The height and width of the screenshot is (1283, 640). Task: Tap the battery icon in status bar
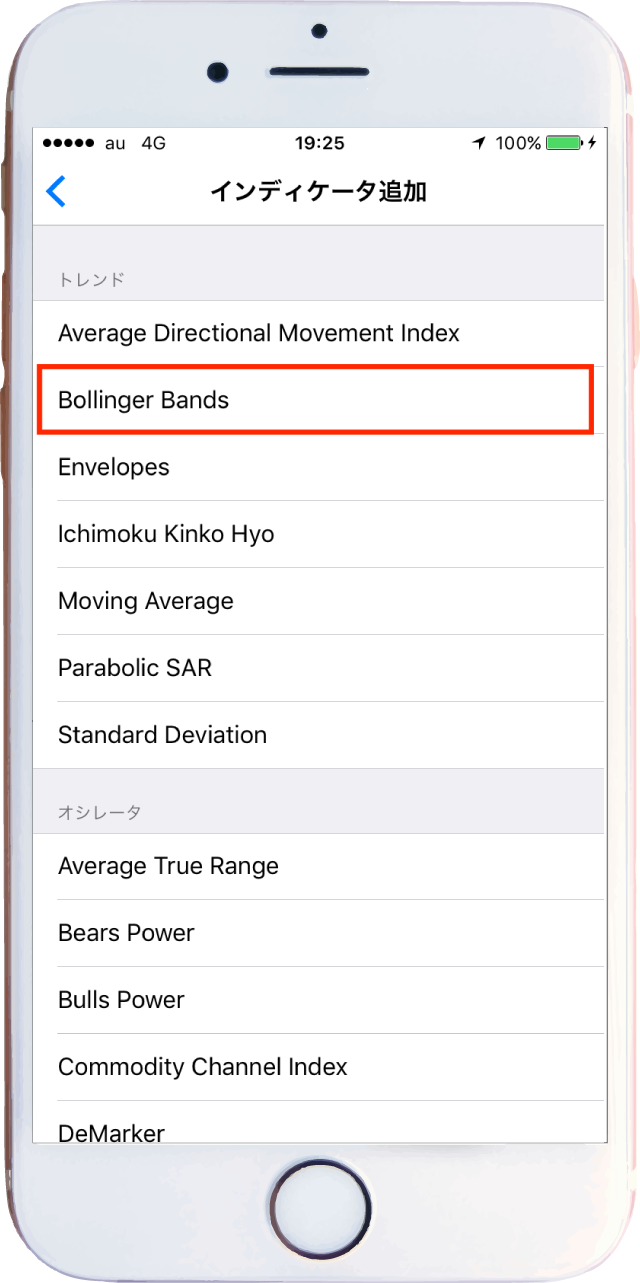click(x=565, y=143)
